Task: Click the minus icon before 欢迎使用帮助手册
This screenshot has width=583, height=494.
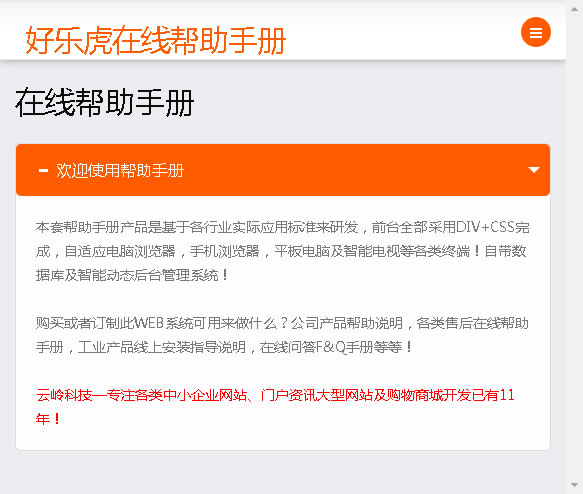Action: [x=44, y=171]
